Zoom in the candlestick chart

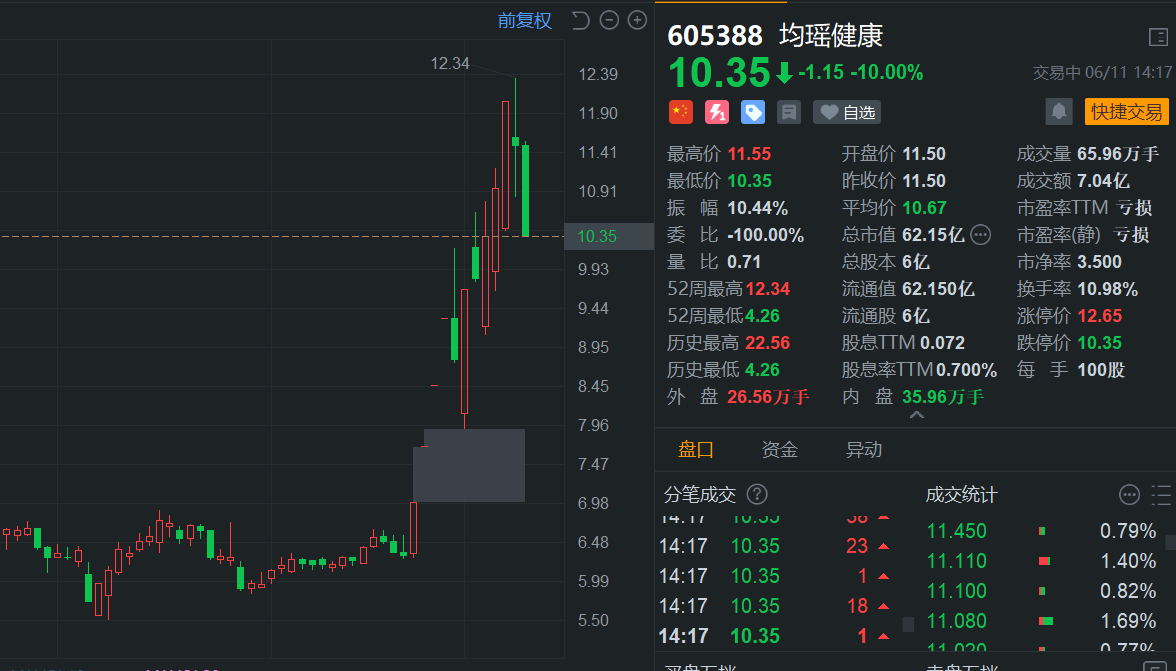[637, 20]
